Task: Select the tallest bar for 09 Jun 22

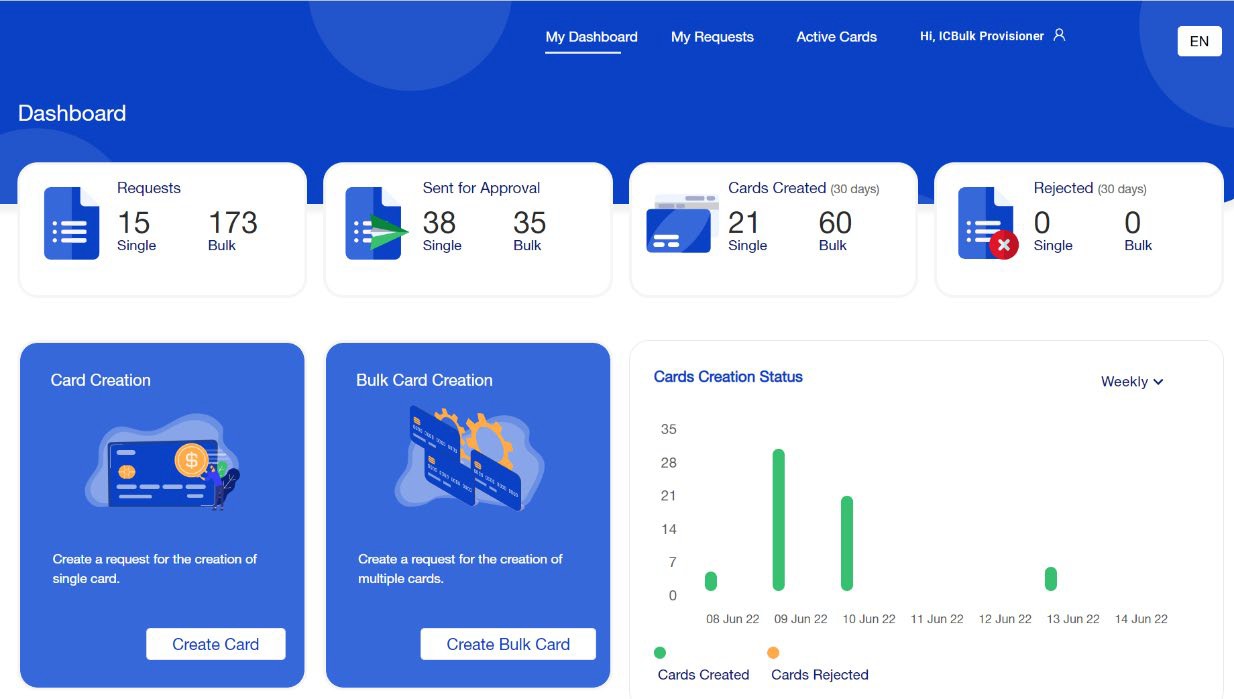Action: coord(779,520)
